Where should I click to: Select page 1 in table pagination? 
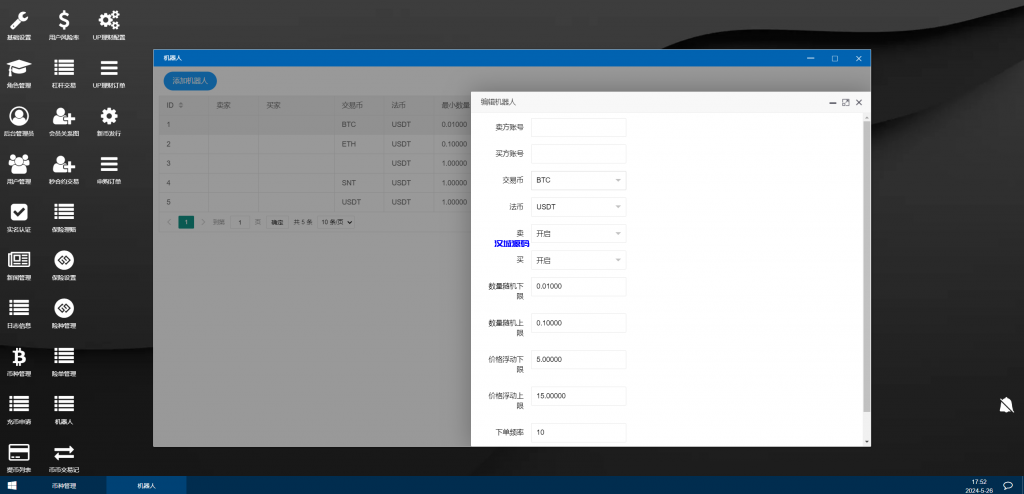click(x=186, y=222)
